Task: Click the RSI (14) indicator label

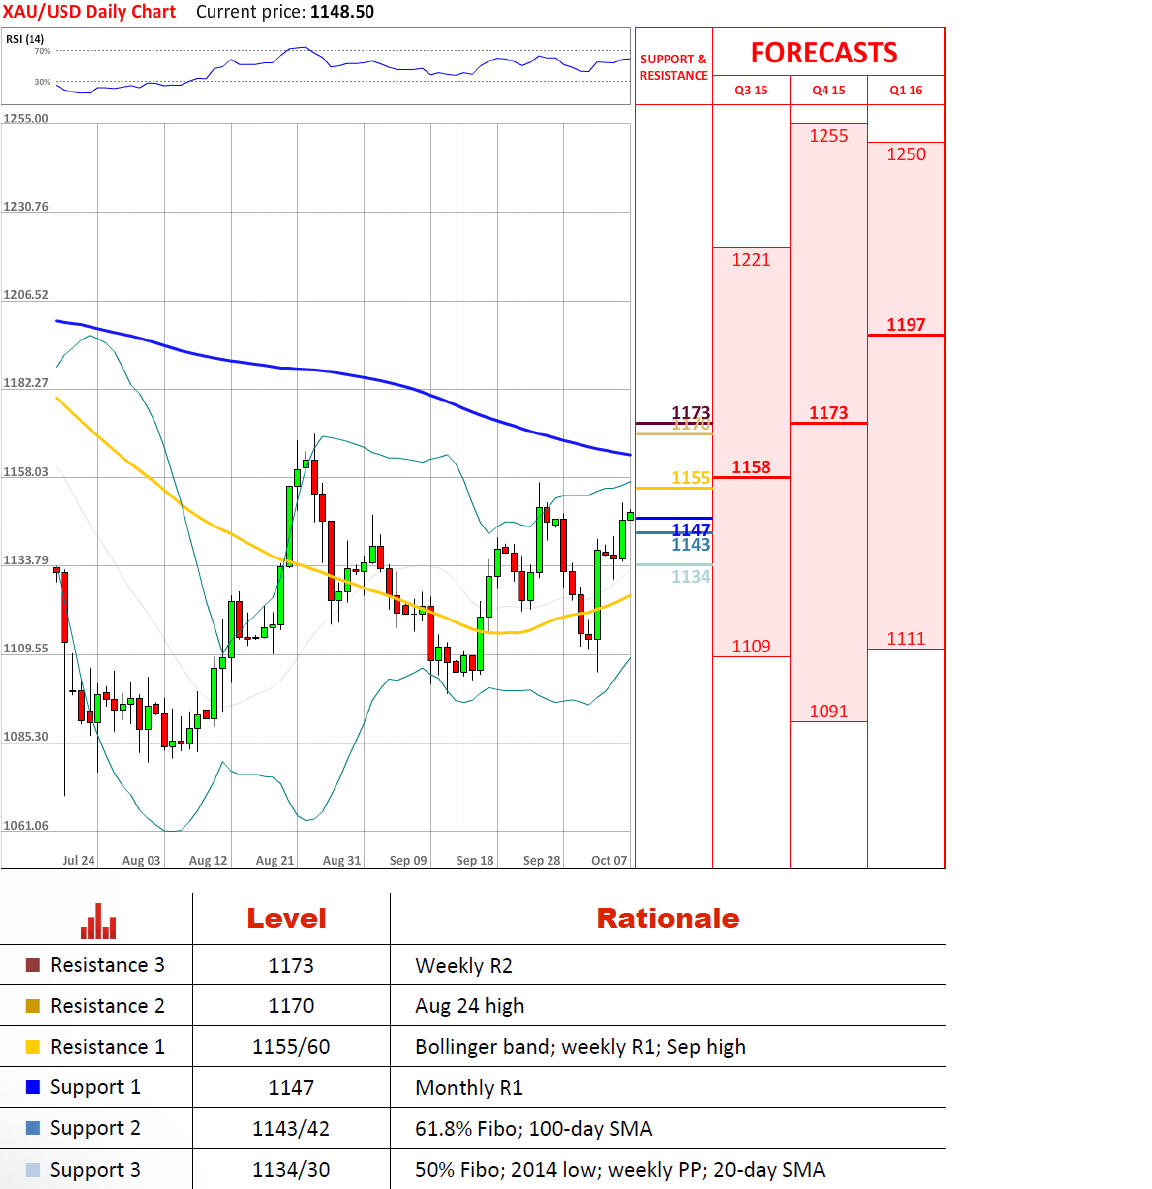Action: [25, 39]
